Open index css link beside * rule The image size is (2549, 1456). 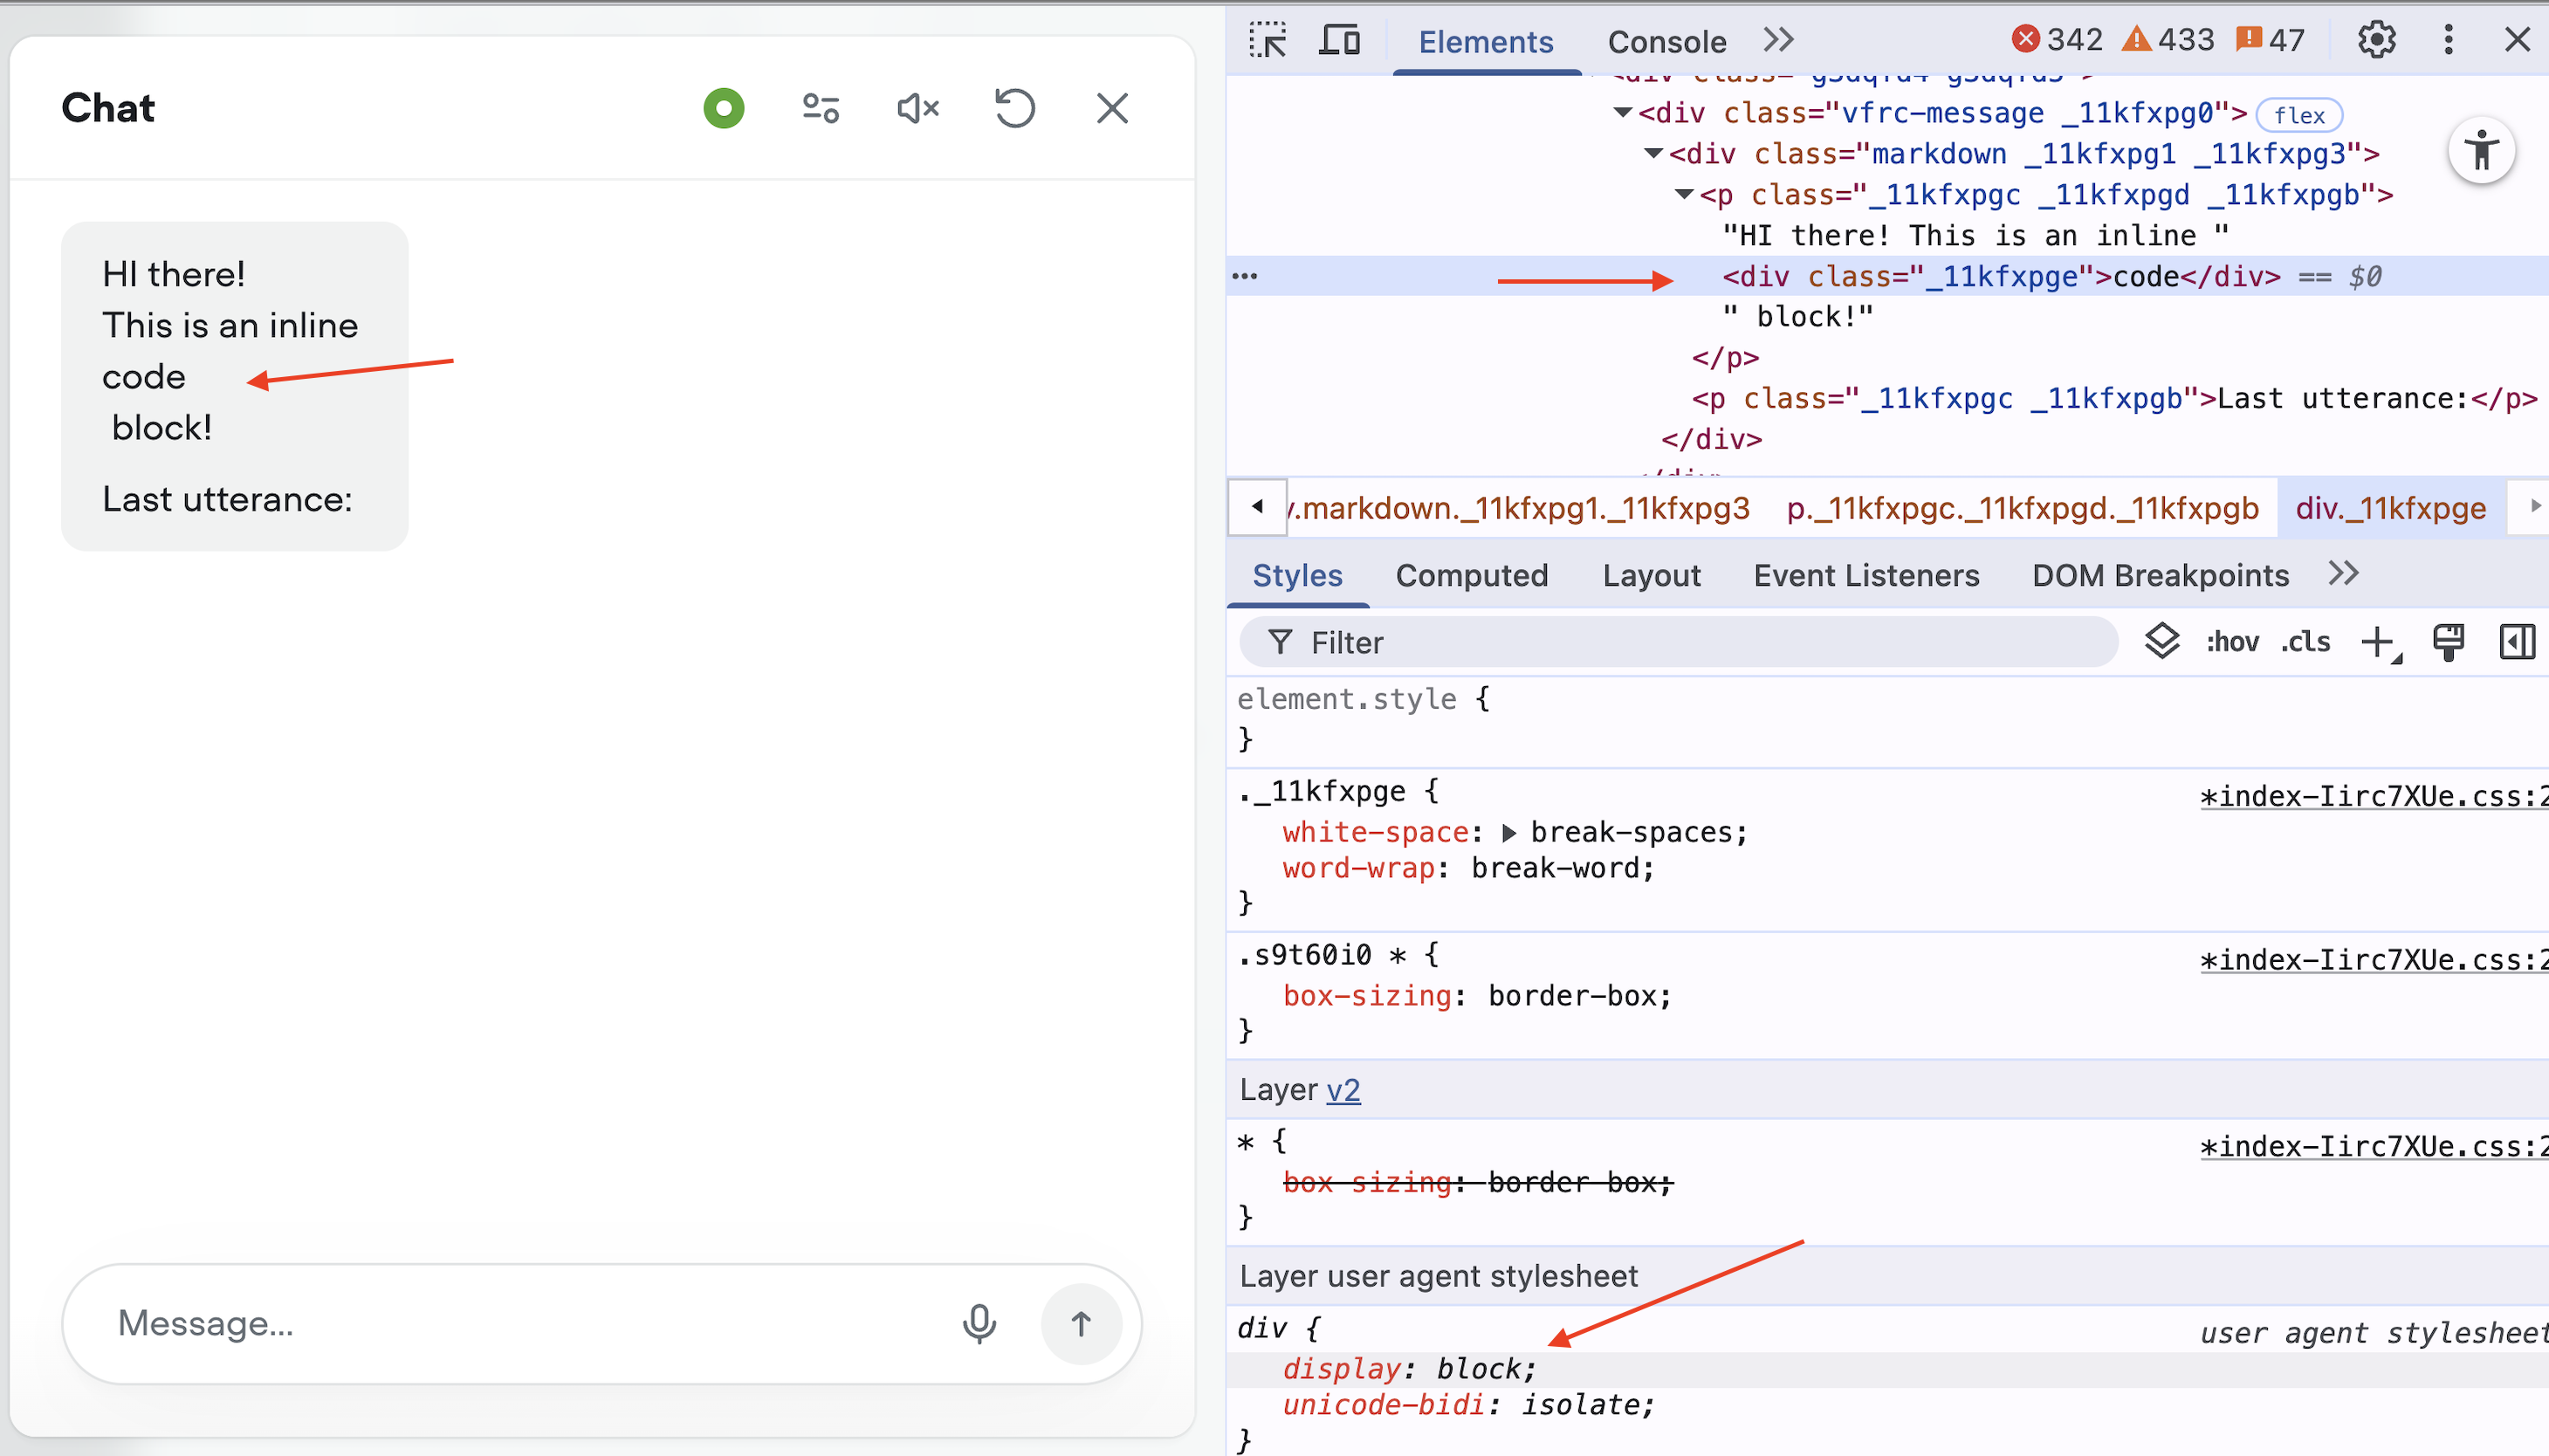(2373, 1147)
